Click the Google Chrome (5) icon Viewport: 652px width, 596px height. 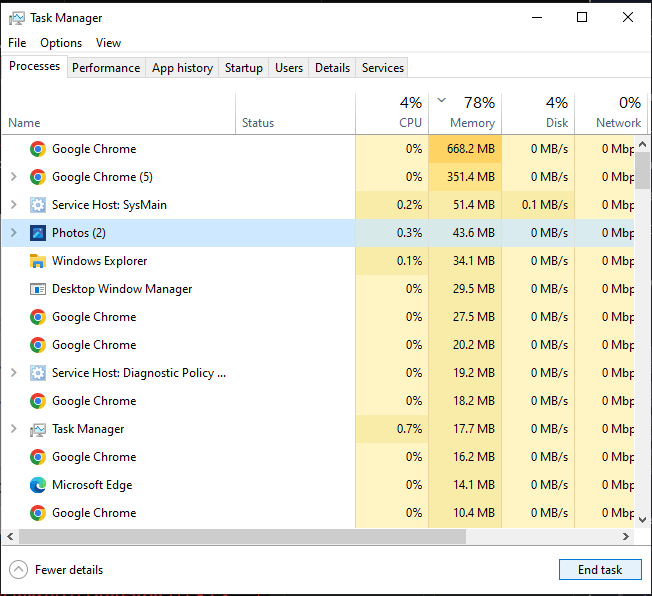point(38,177)
